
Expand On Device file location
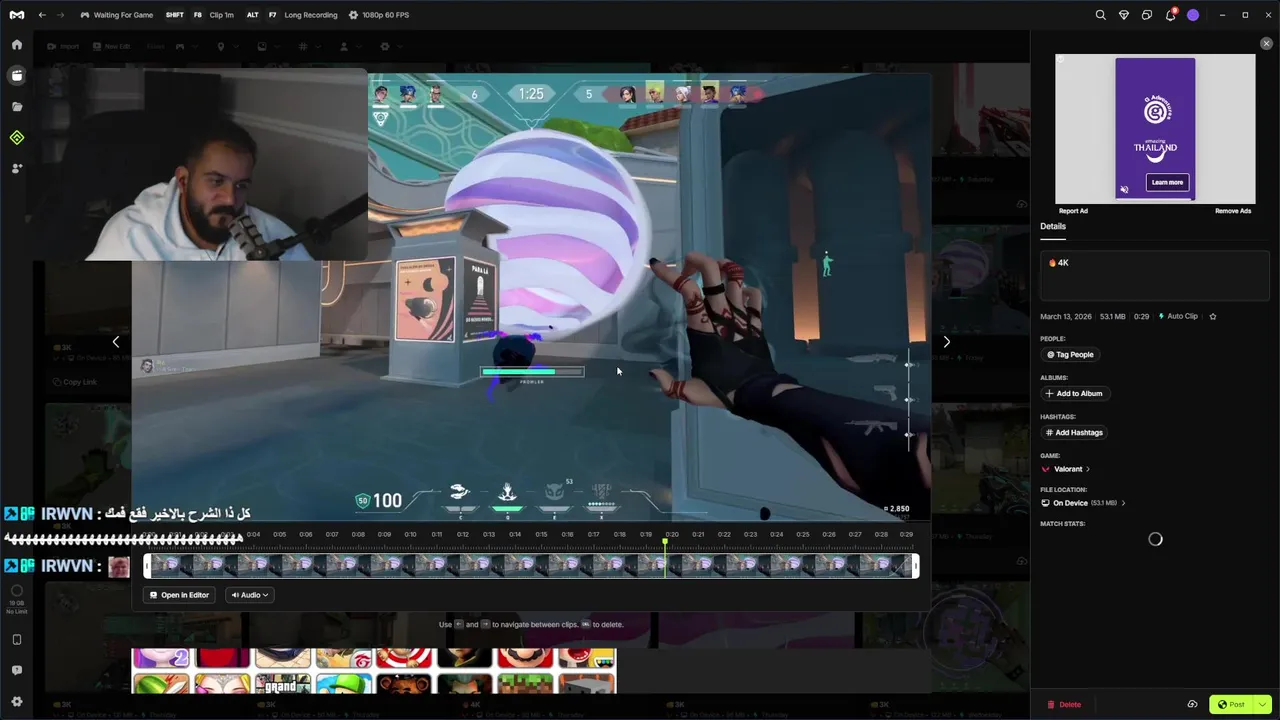pos(1083,503)
